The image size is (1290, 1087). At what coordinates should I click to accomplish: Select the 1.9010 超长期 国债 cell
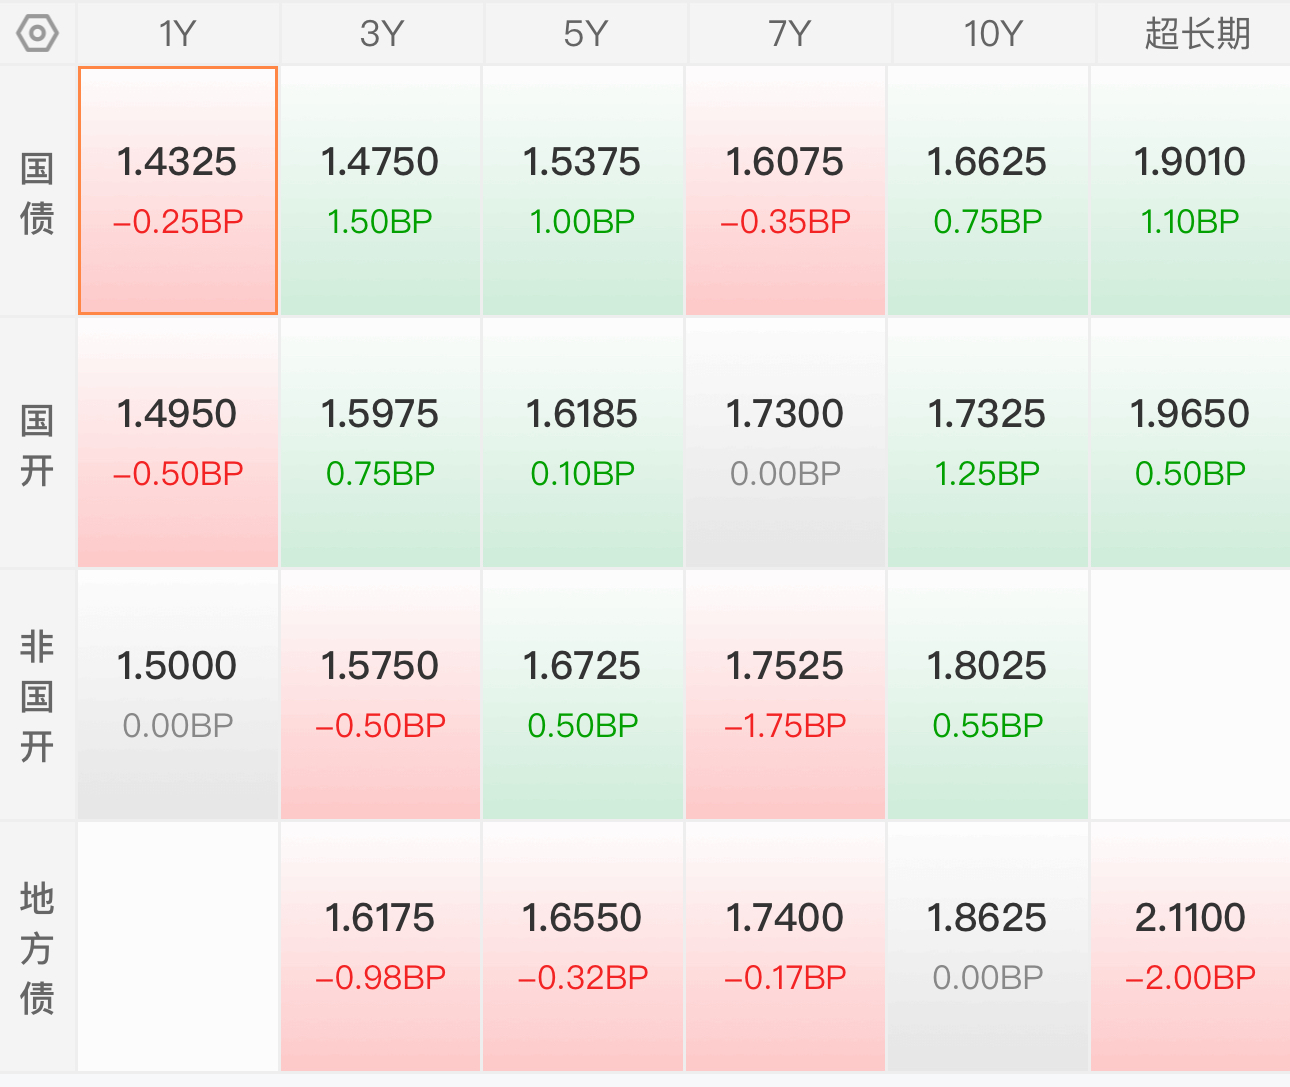tap(1191, 191)
